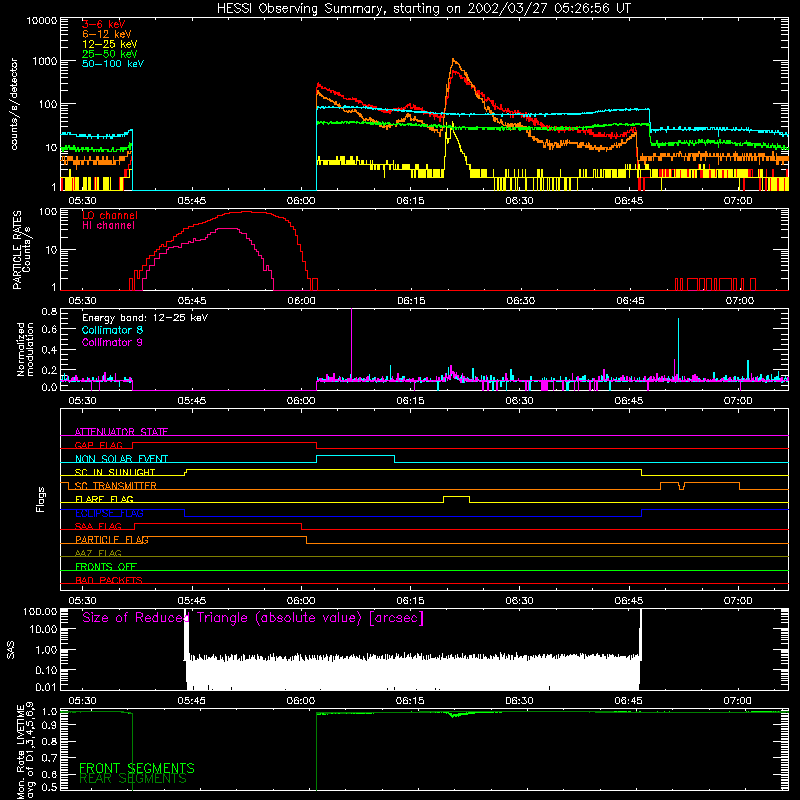Click the HESSI Observing Summary plot title
The image size is (800, 800).
424,9
